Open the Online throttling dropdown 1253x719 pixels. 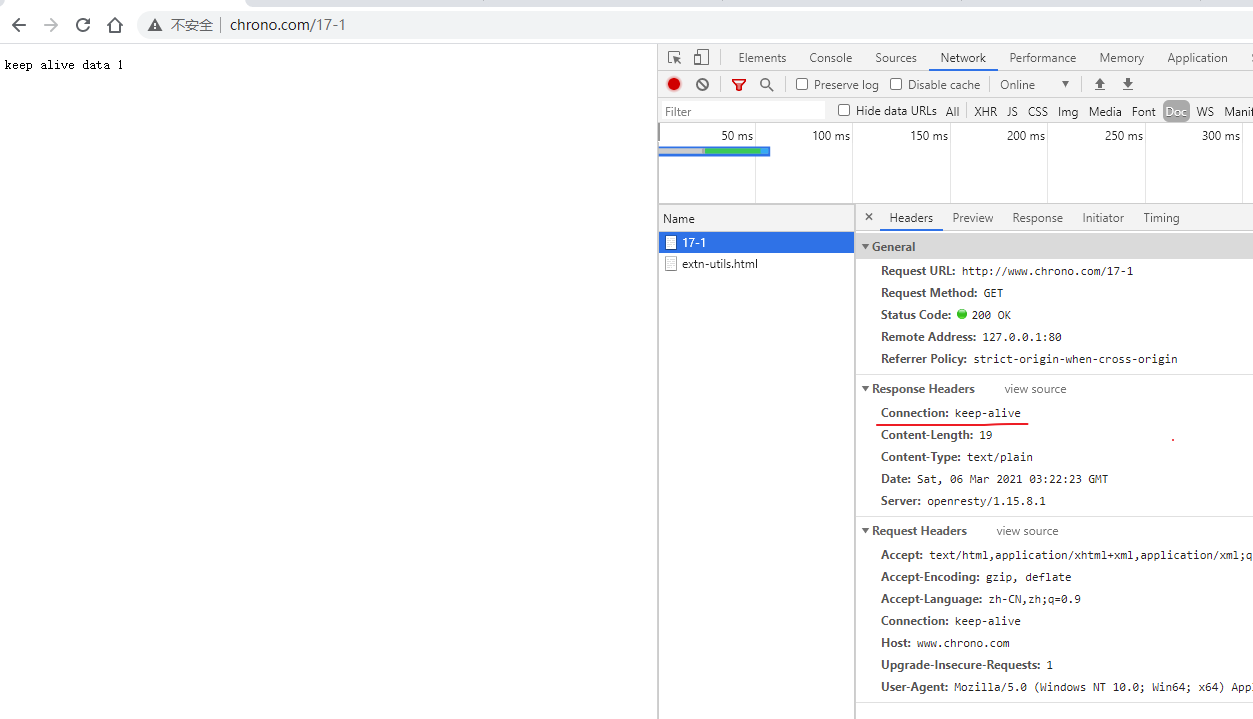click(1035, 85)
